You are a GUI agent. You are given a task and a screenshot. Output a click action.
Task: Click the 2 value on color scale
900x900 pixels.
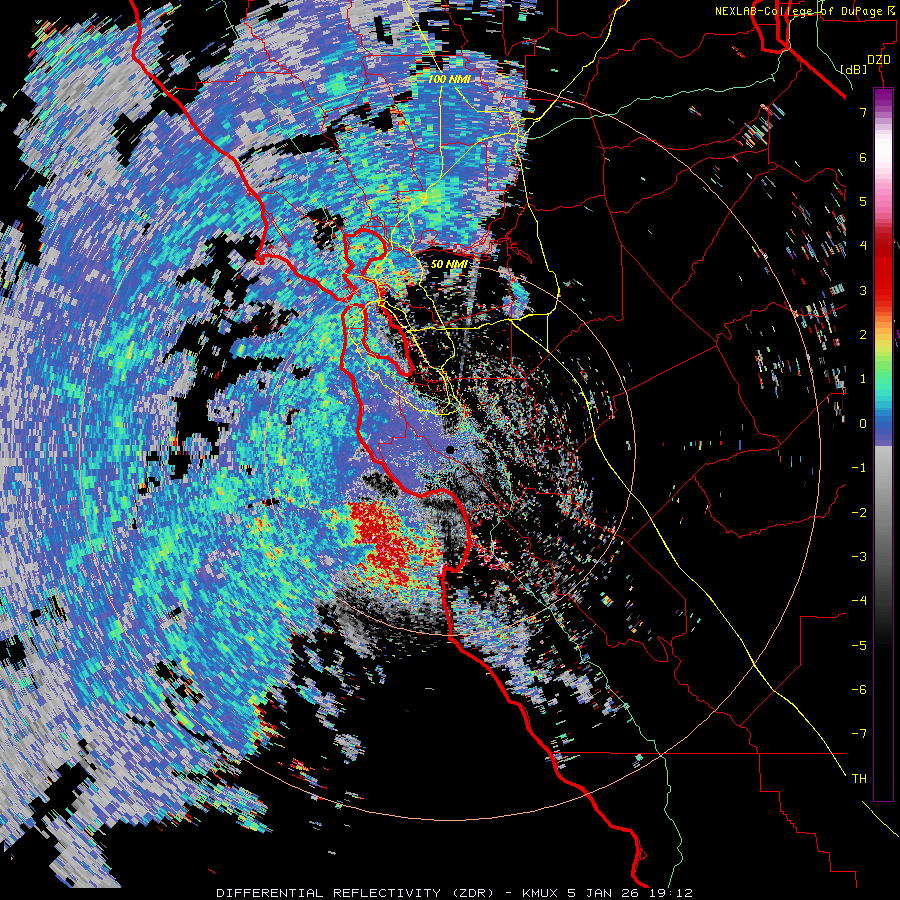pos(863,335)
